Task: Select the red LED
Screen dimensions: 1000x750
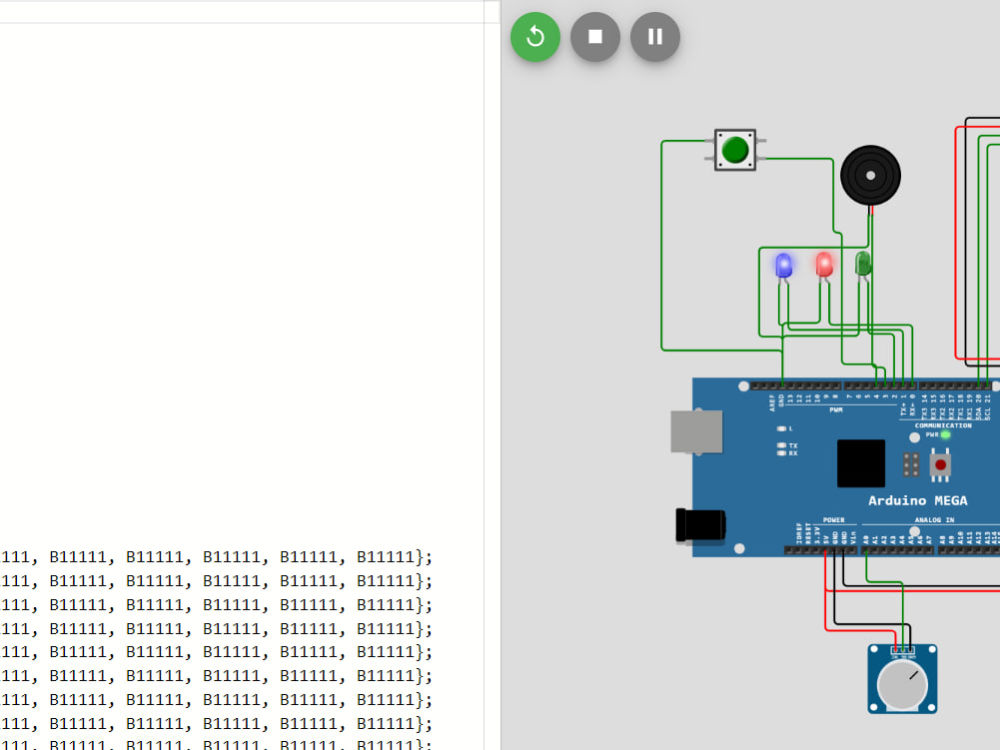Action: [823, 266]
